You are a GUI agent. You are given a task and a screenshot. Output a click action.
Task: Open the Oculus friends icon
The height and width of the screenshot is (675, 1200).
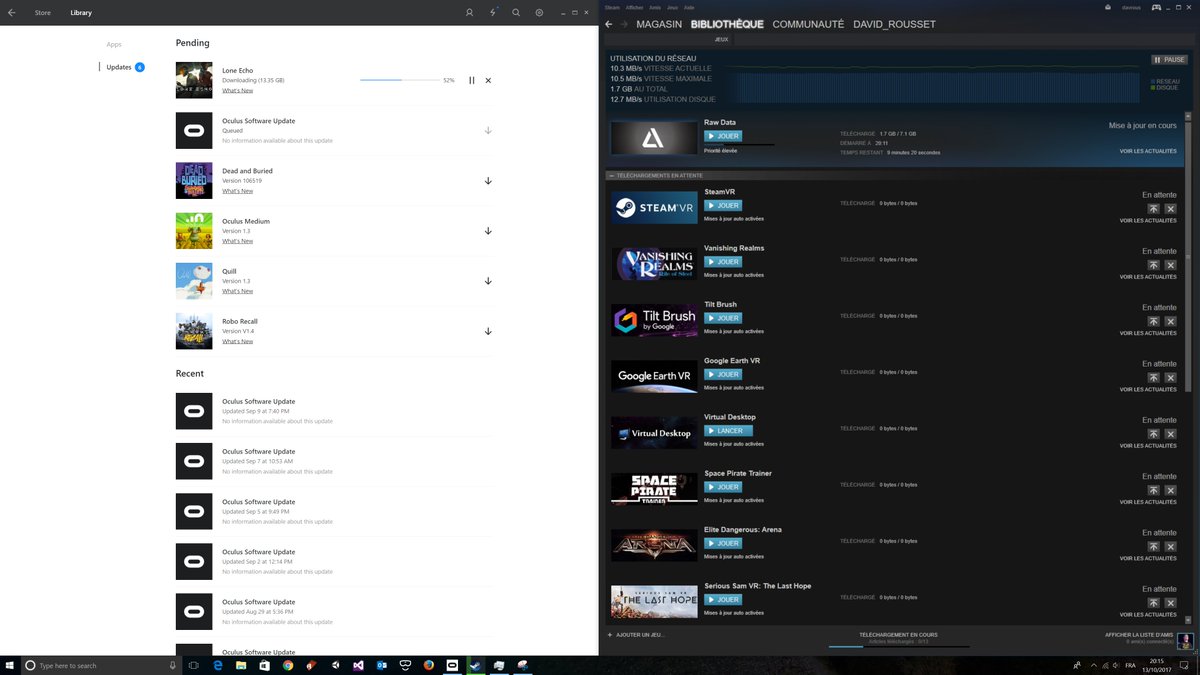[x=470, y=13]
